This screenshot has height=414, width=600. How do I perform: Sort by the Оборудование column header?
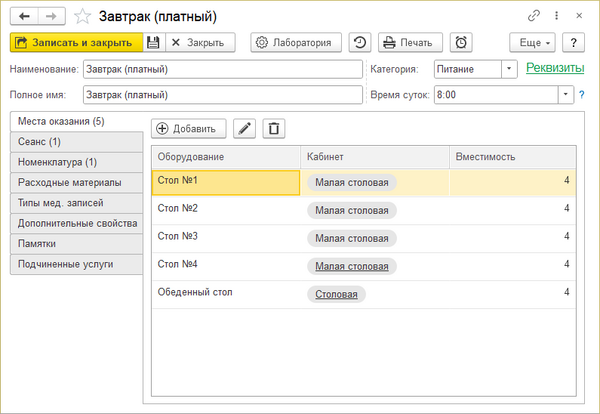[226, 157]
